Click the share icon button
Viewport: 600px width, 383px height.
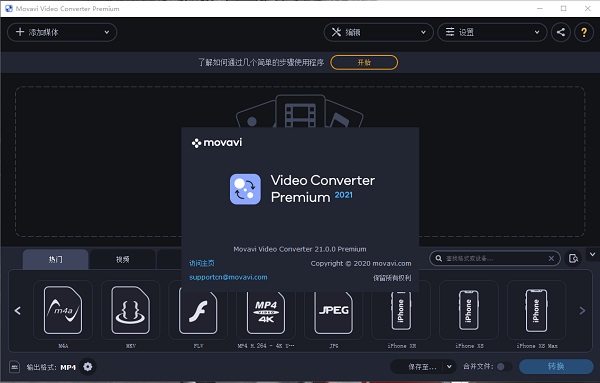[x=561, y=33]
